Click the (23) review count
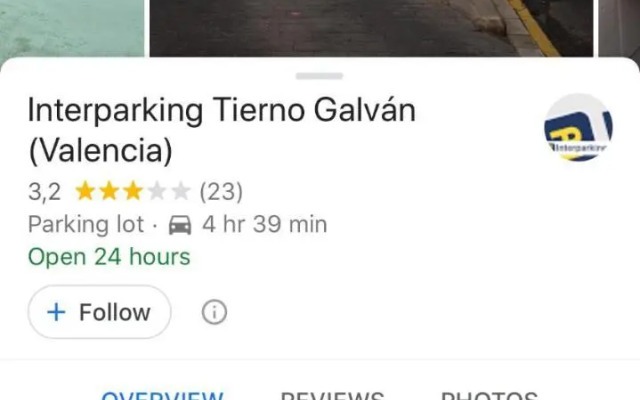Viewport: 640px width, 400px height. [x=221, y=192]
